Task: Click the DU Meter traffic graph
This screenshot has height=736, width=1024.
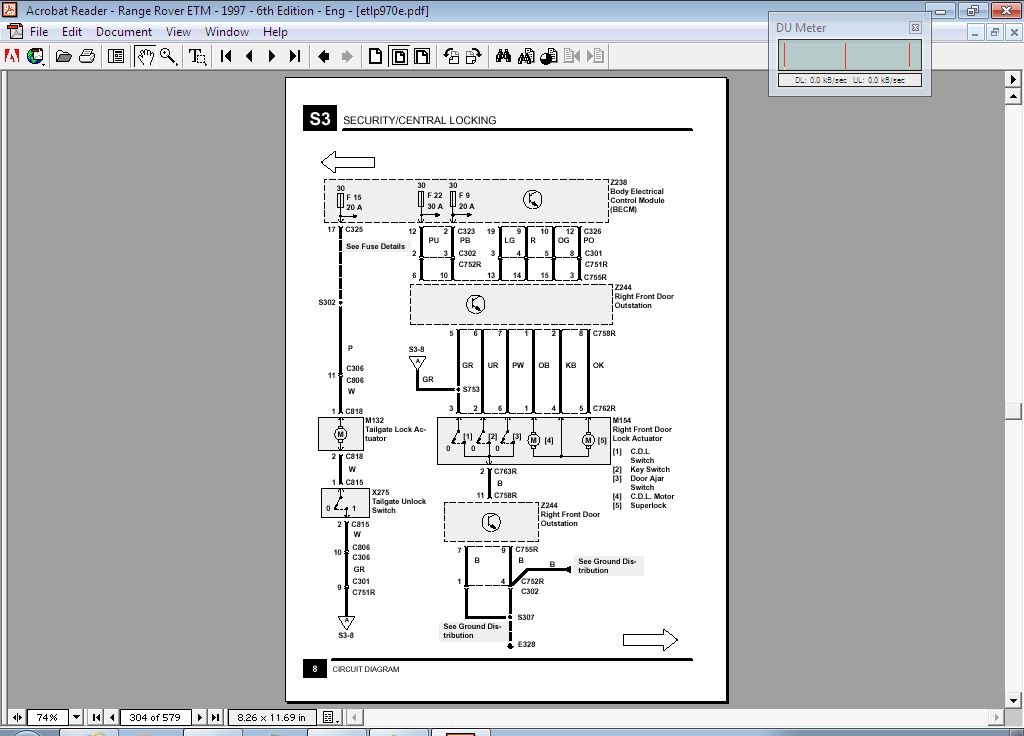Action: (850, 55)
